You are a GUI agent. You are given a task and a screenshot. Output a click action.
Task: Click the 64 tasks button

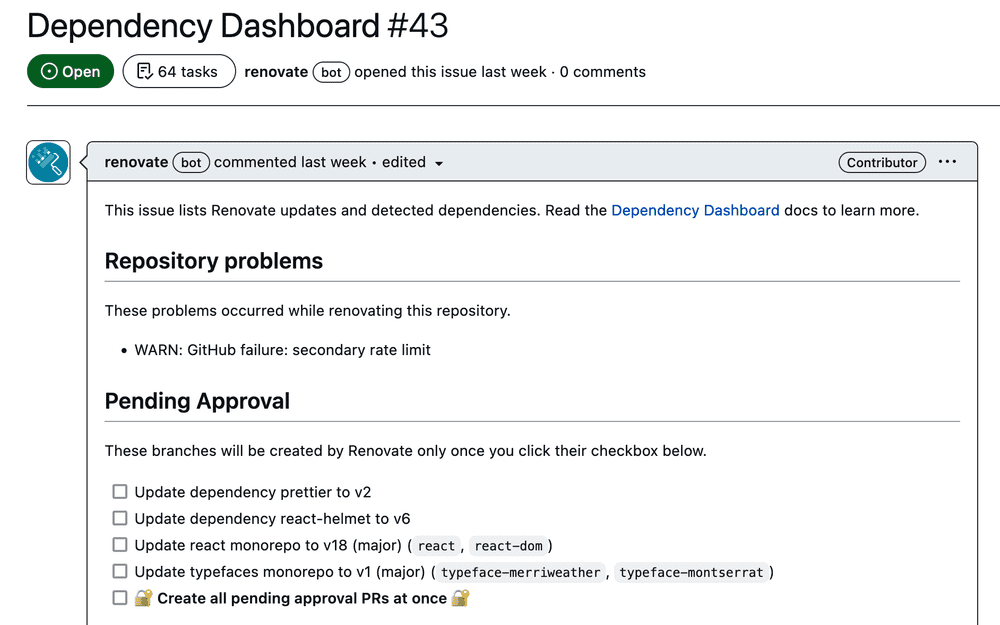click(178, 71)
